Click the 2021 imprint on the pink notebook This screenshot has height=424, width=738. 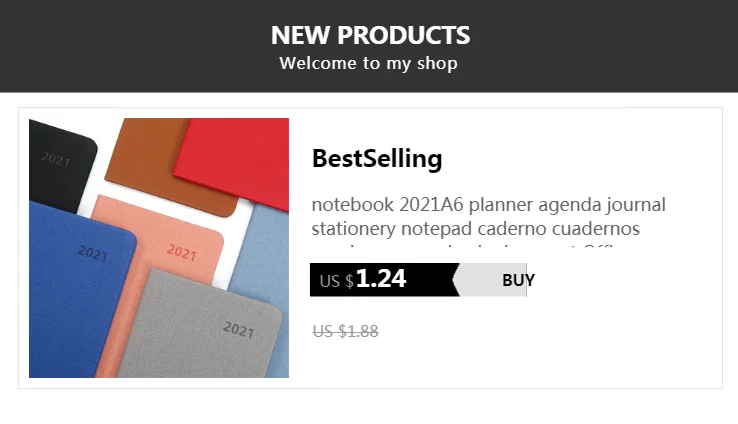(x=181, y=252)
